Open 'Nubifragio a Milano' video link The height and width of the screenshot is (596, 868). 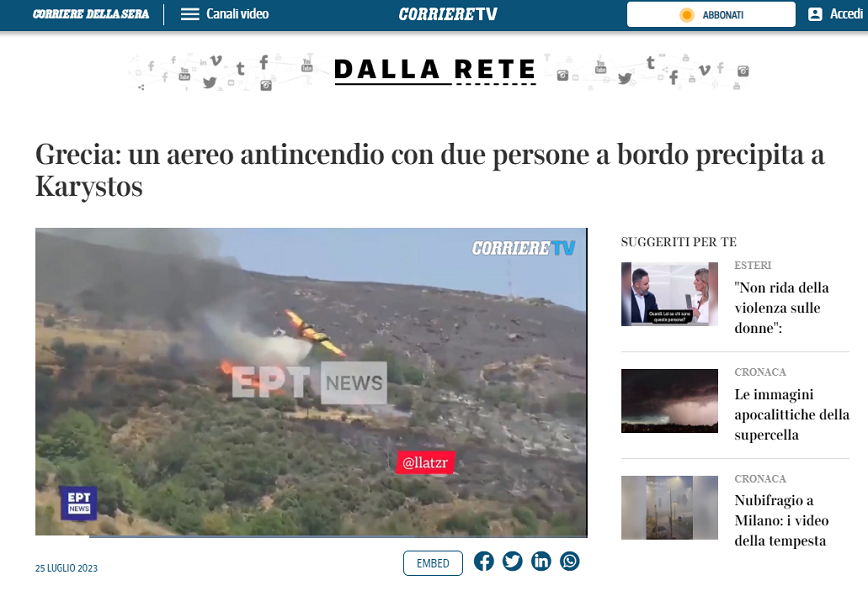tap(780, 520)
